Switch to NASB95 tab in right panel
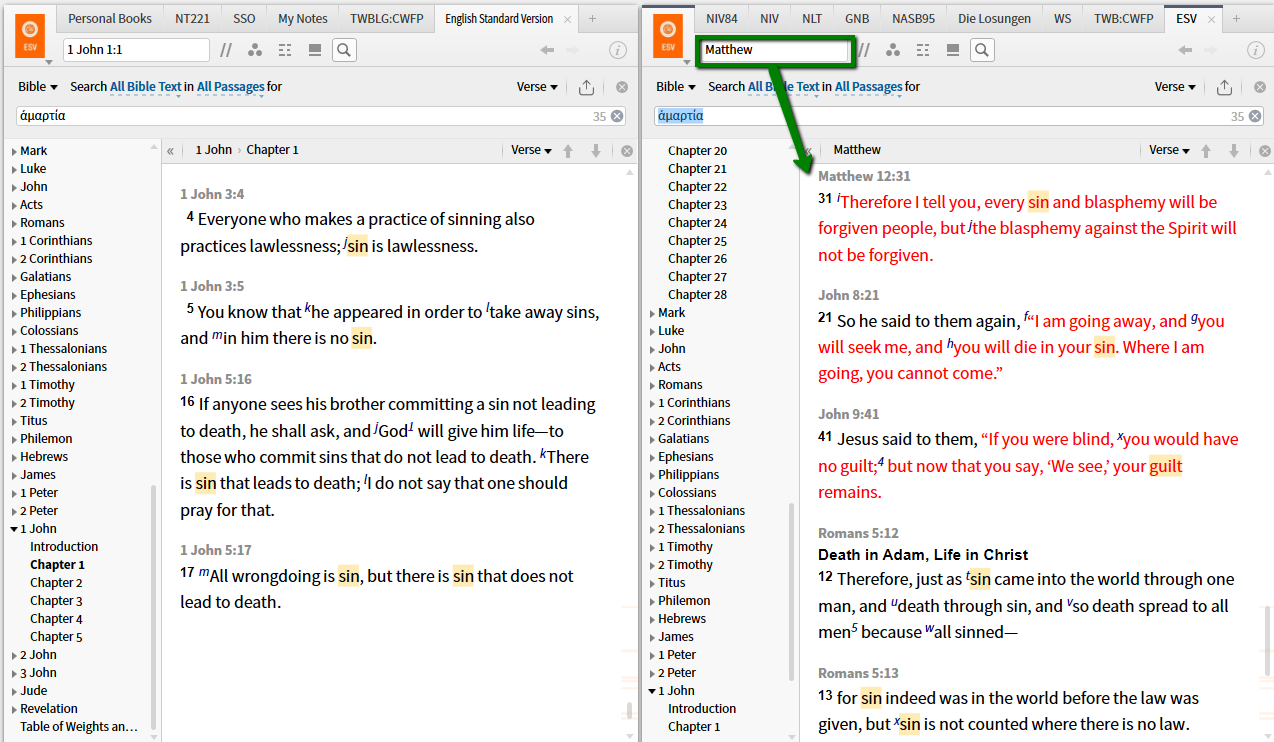Viewport: 1274px width, 742px height. pos(914,18)
